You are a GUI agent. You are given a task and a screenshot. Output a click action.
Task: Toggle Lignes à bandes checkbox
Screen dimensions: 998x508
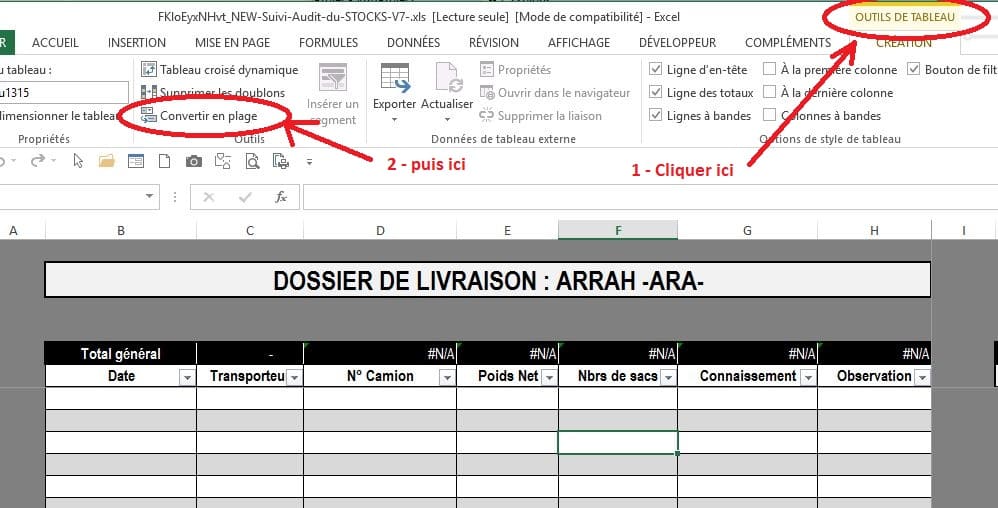point(656,115)
